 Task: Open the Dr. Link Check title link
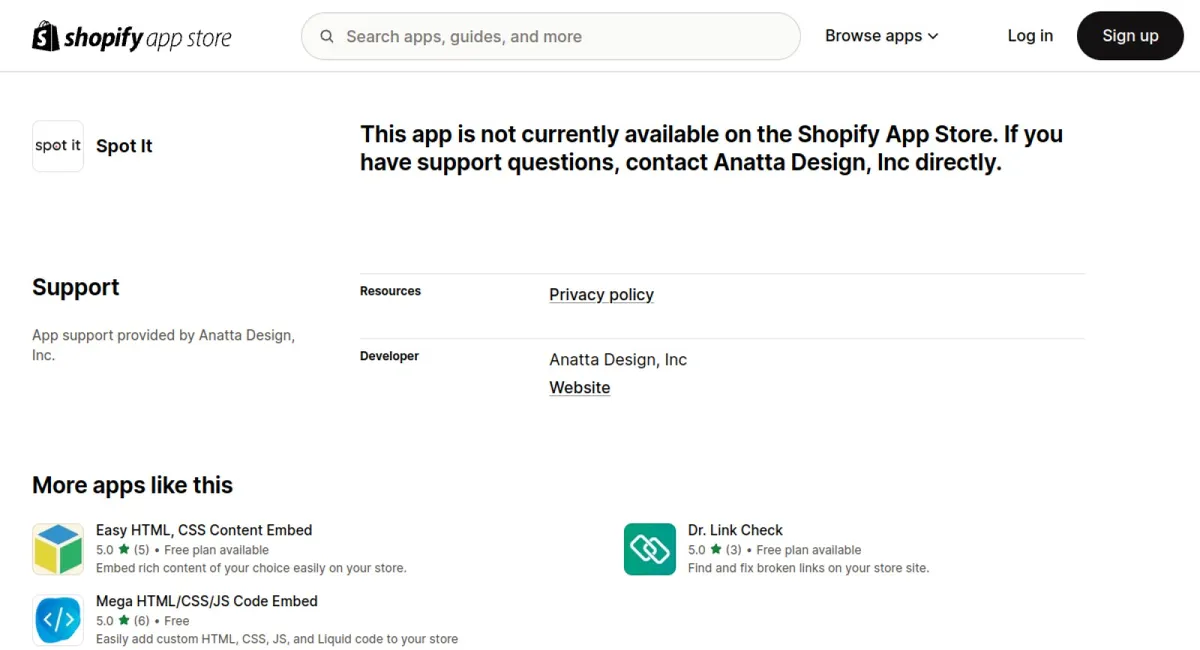point(735,530)
